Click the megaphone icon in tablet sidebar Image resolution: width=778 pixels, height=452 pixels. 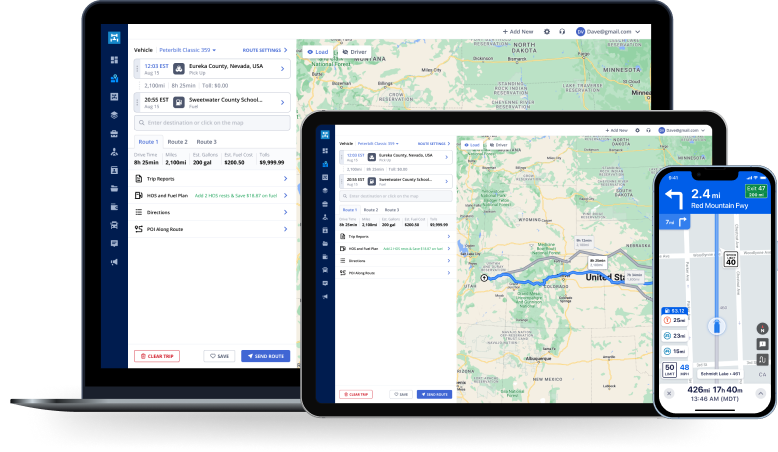(325, 297)
